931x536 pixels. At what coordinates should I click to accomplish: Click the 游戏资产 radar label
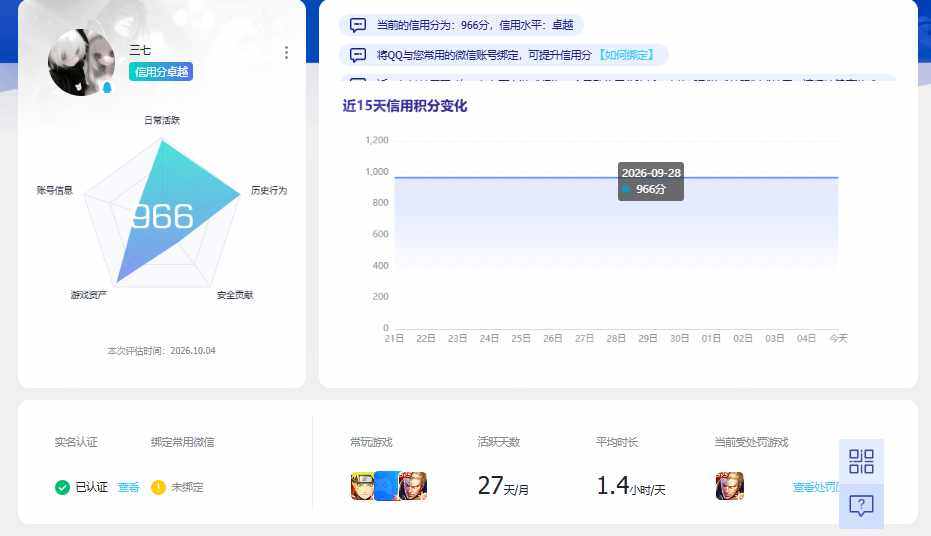(x=88, y=294)
